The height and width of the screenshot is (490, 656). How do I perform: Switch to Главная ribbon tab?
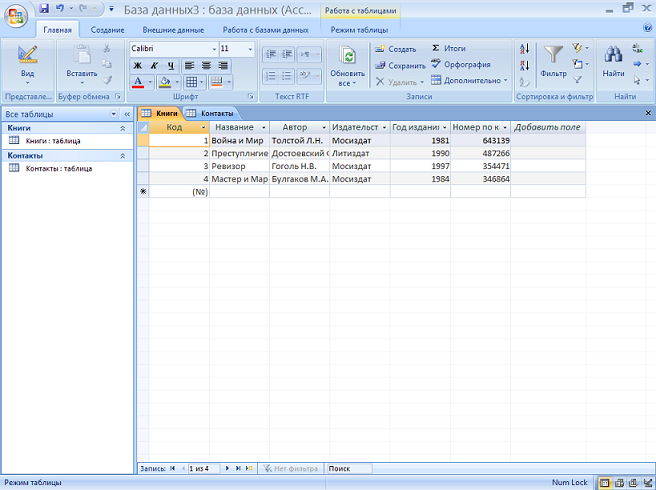click(57, 30)
